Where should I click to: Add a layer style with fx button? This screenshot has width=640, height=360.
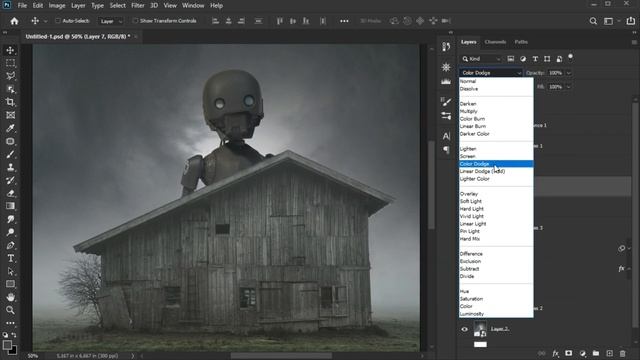click(555, 353)
